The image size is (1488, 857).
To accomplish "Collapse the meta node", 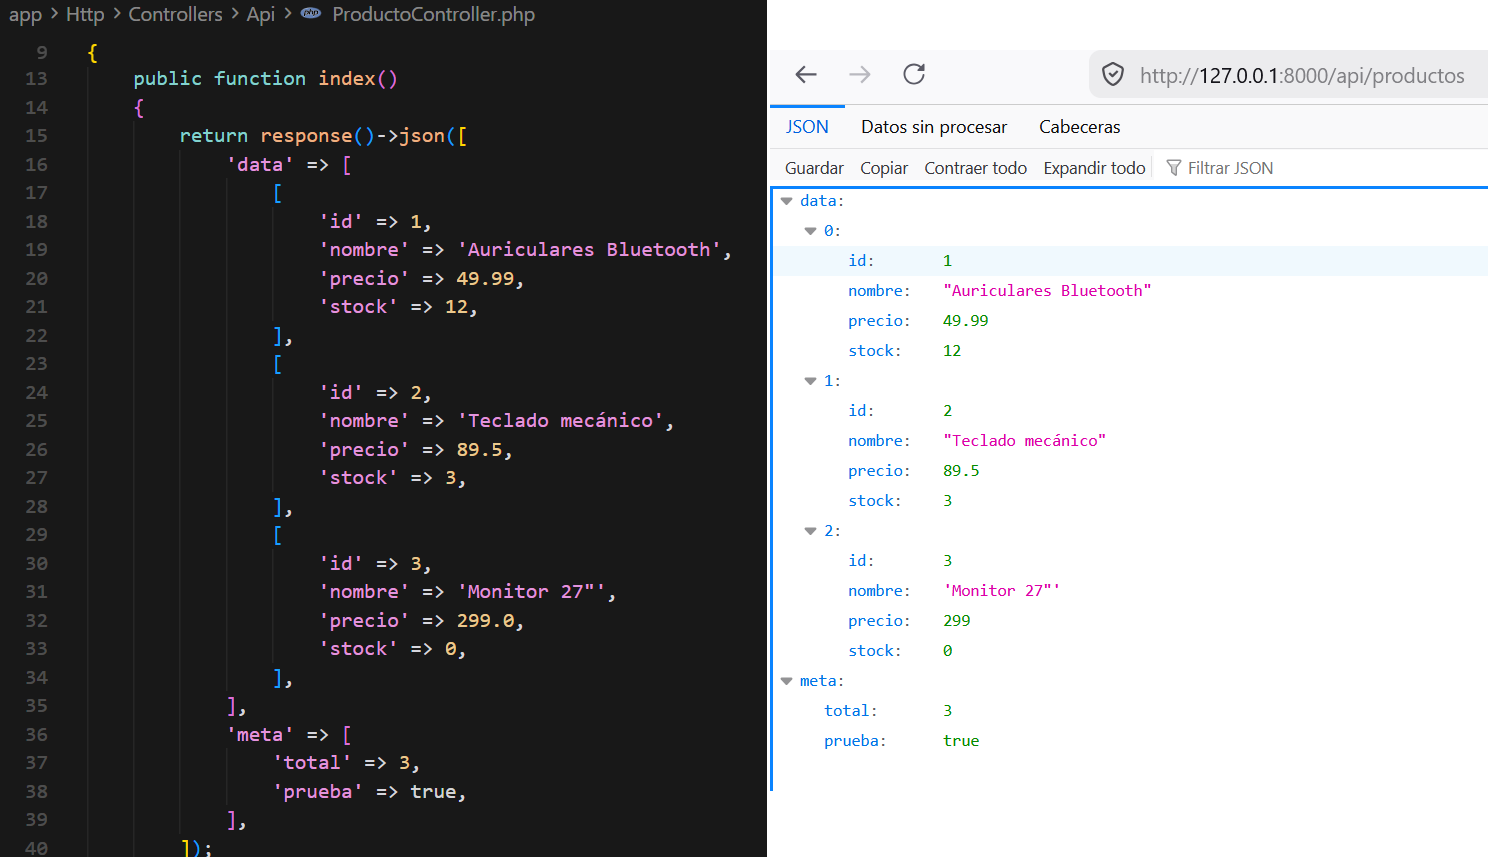I will tap(787, 681).
